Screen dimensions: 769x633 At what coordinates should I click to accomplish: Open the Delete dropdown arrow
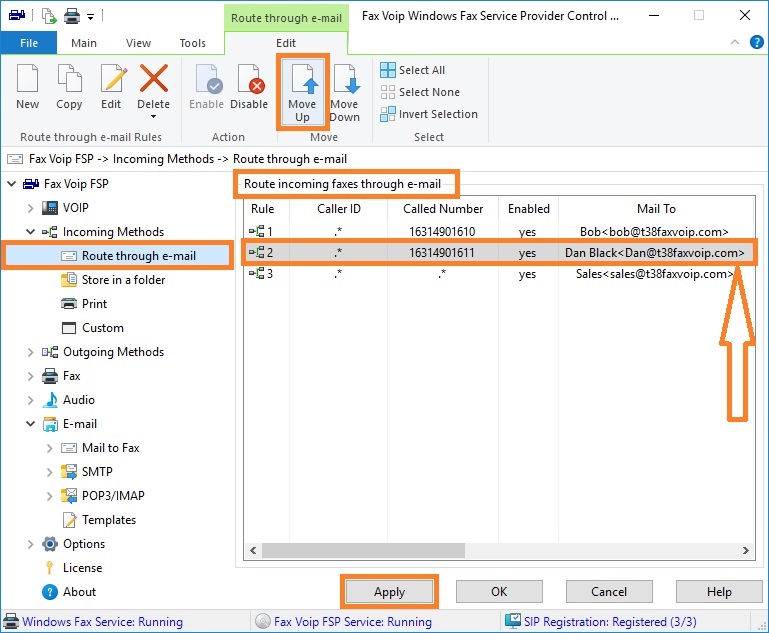coord(154,117)
